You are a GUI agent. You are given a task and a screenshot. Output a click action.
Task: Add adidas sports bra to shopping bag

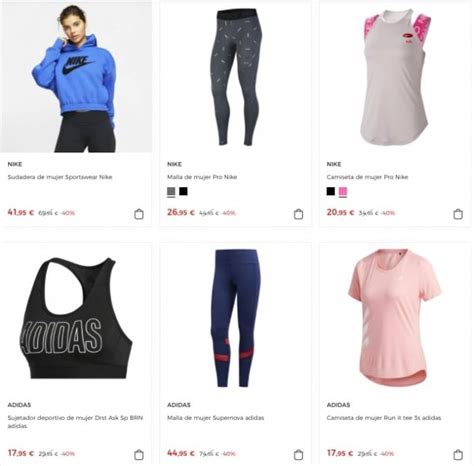139,455
